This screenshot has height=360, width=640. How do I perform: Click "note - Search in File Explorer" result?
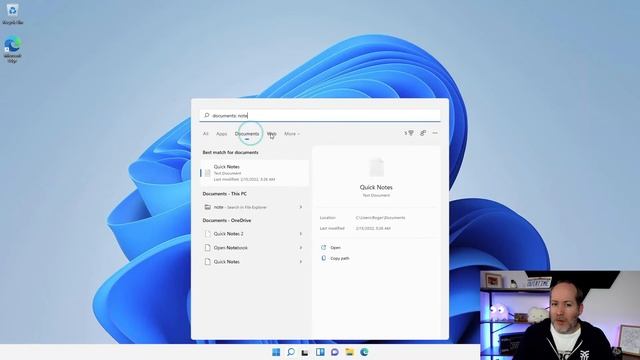point(240,207)
